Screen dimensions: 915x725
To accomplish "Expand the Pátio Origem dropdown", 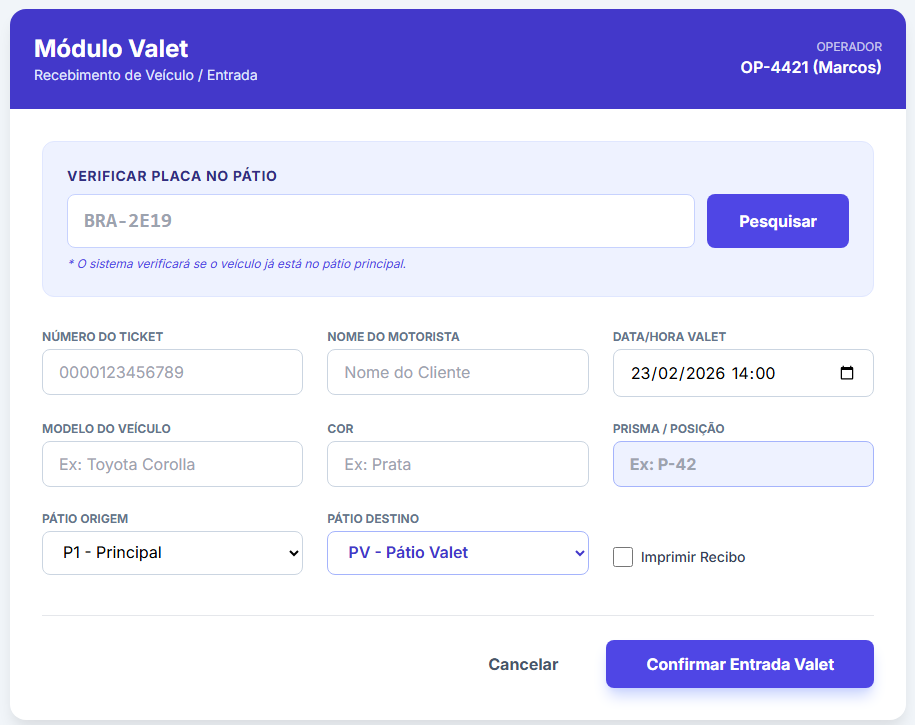I will click(x=172, y=553).
